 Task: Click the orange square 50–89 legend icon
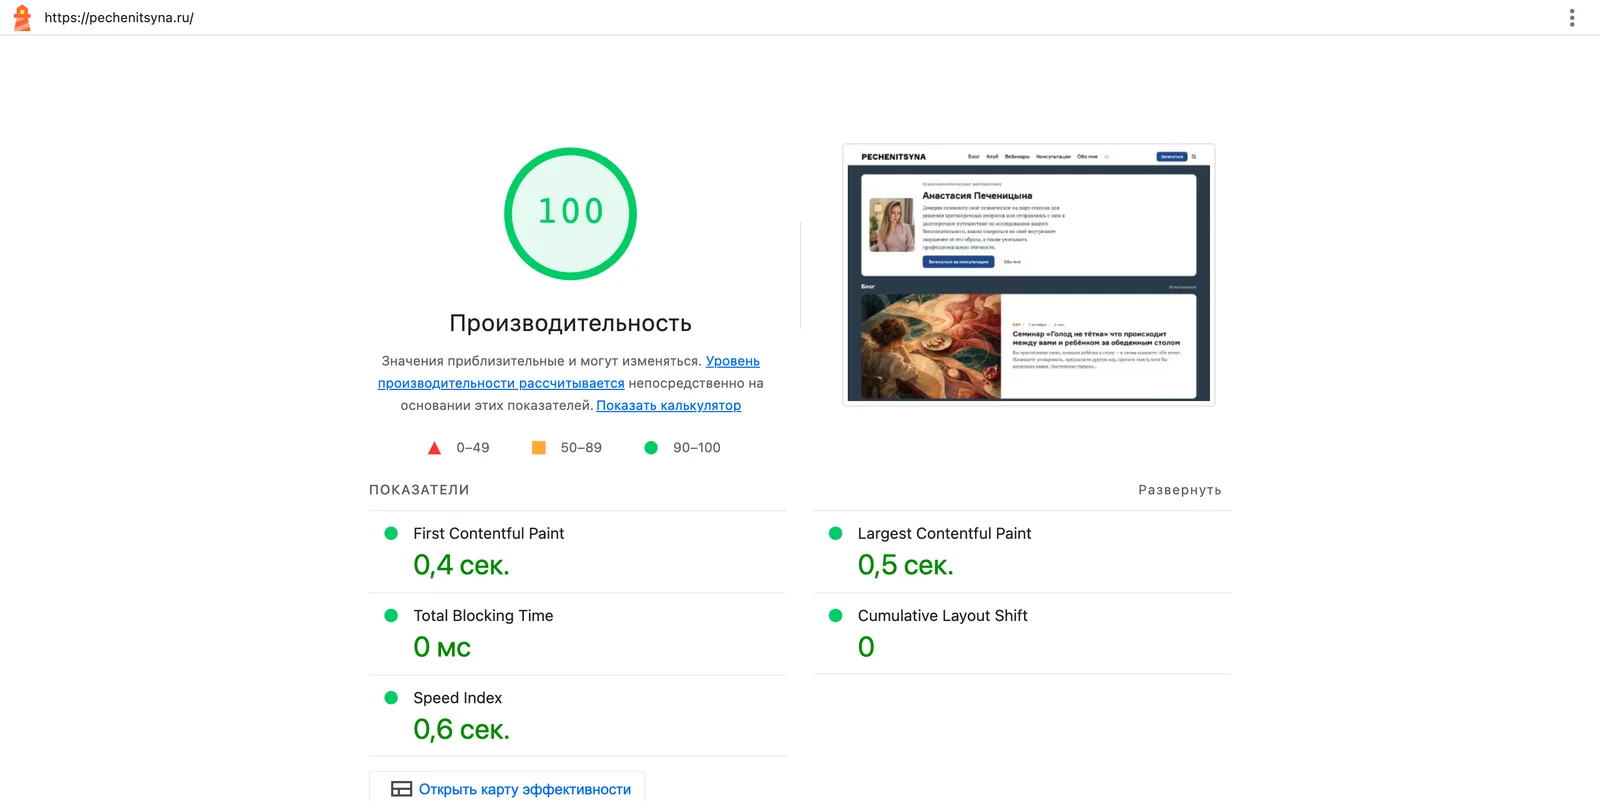538,448
